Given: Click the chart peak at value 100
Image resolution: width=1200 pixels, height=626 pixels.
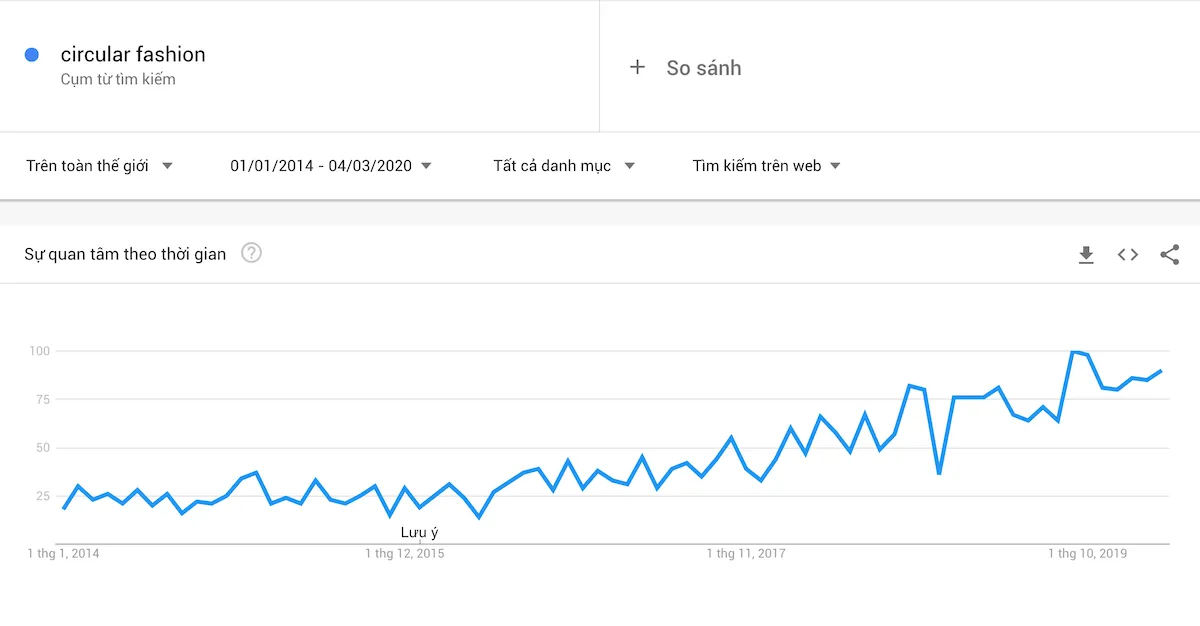Looking at the screenshot, I should tap(1073, 352).
